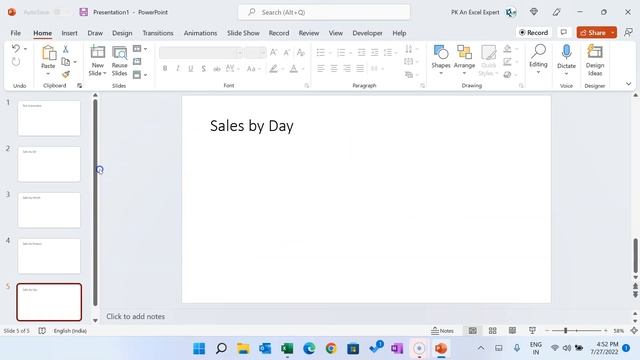Open the Transitions tab

coord(158,33)
